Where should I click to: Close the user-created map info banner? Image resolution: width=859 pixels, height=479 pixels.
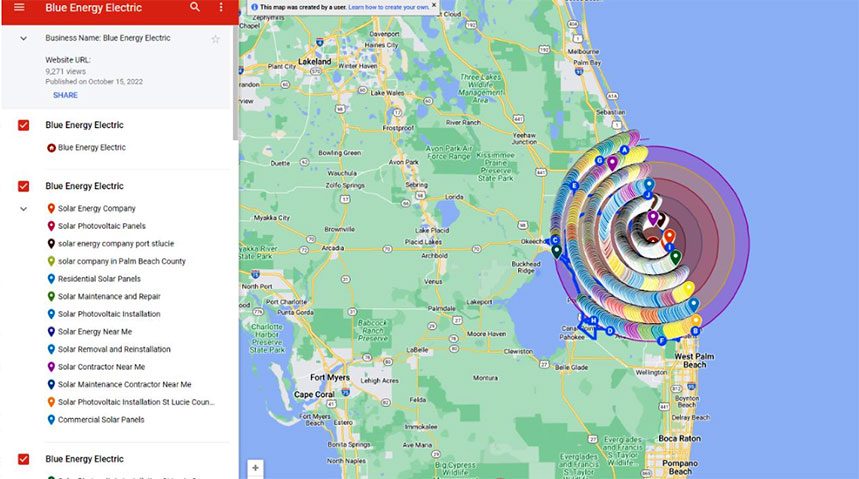[434, 5]
